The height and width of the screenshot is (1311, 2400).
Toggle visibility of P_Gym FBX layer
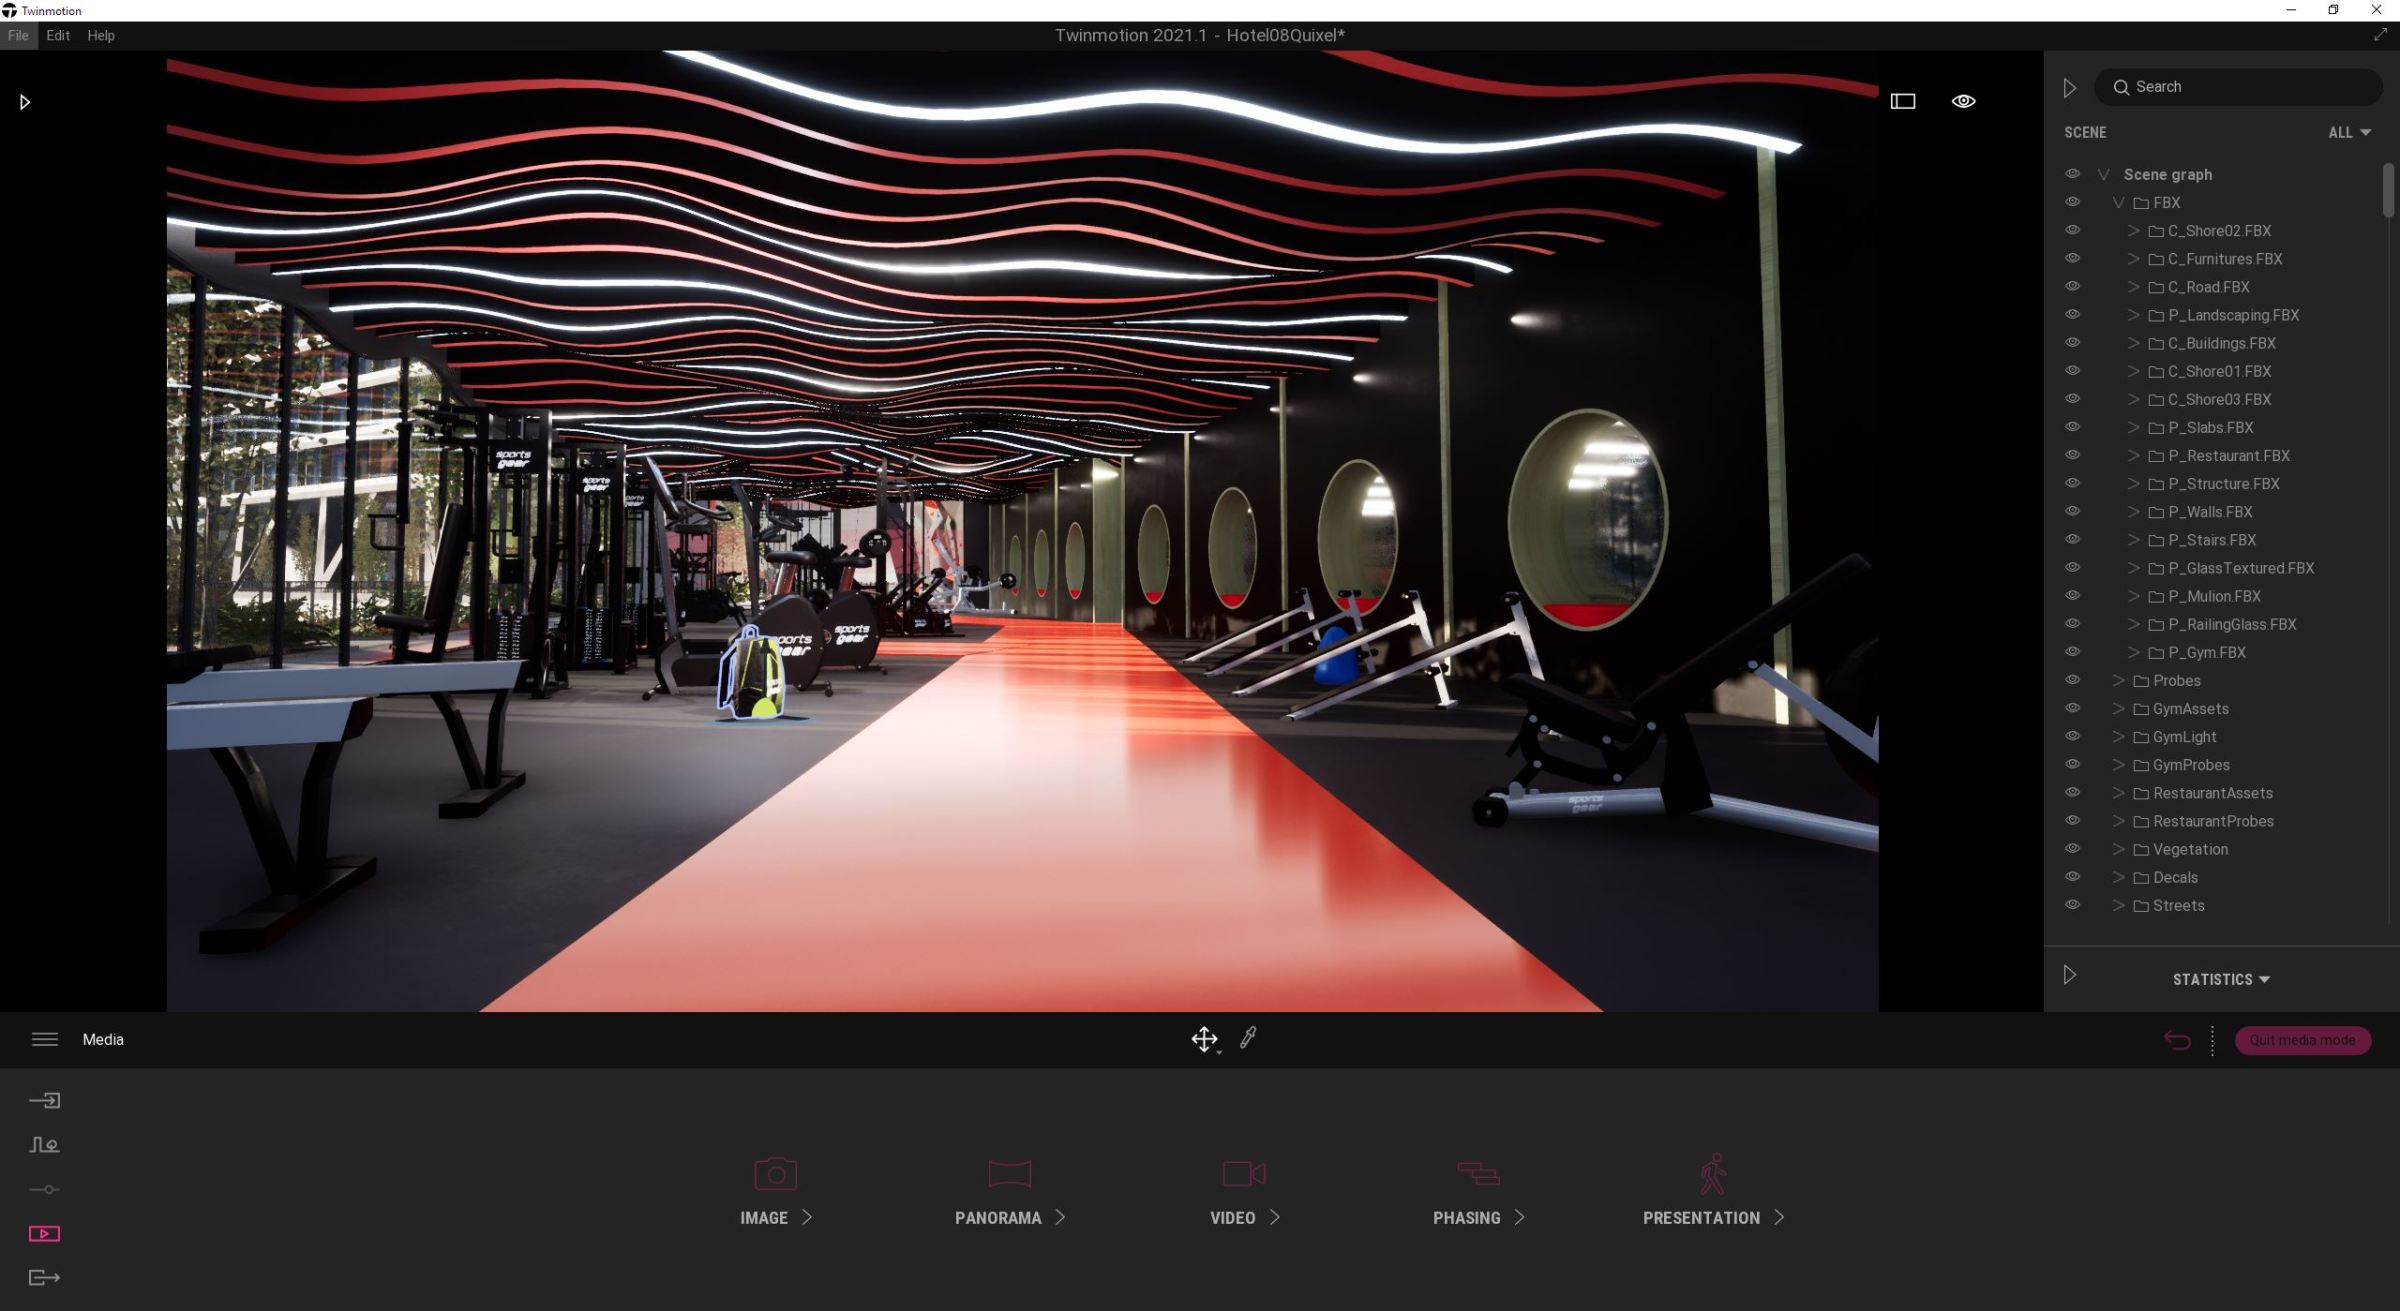point(2071,652)
